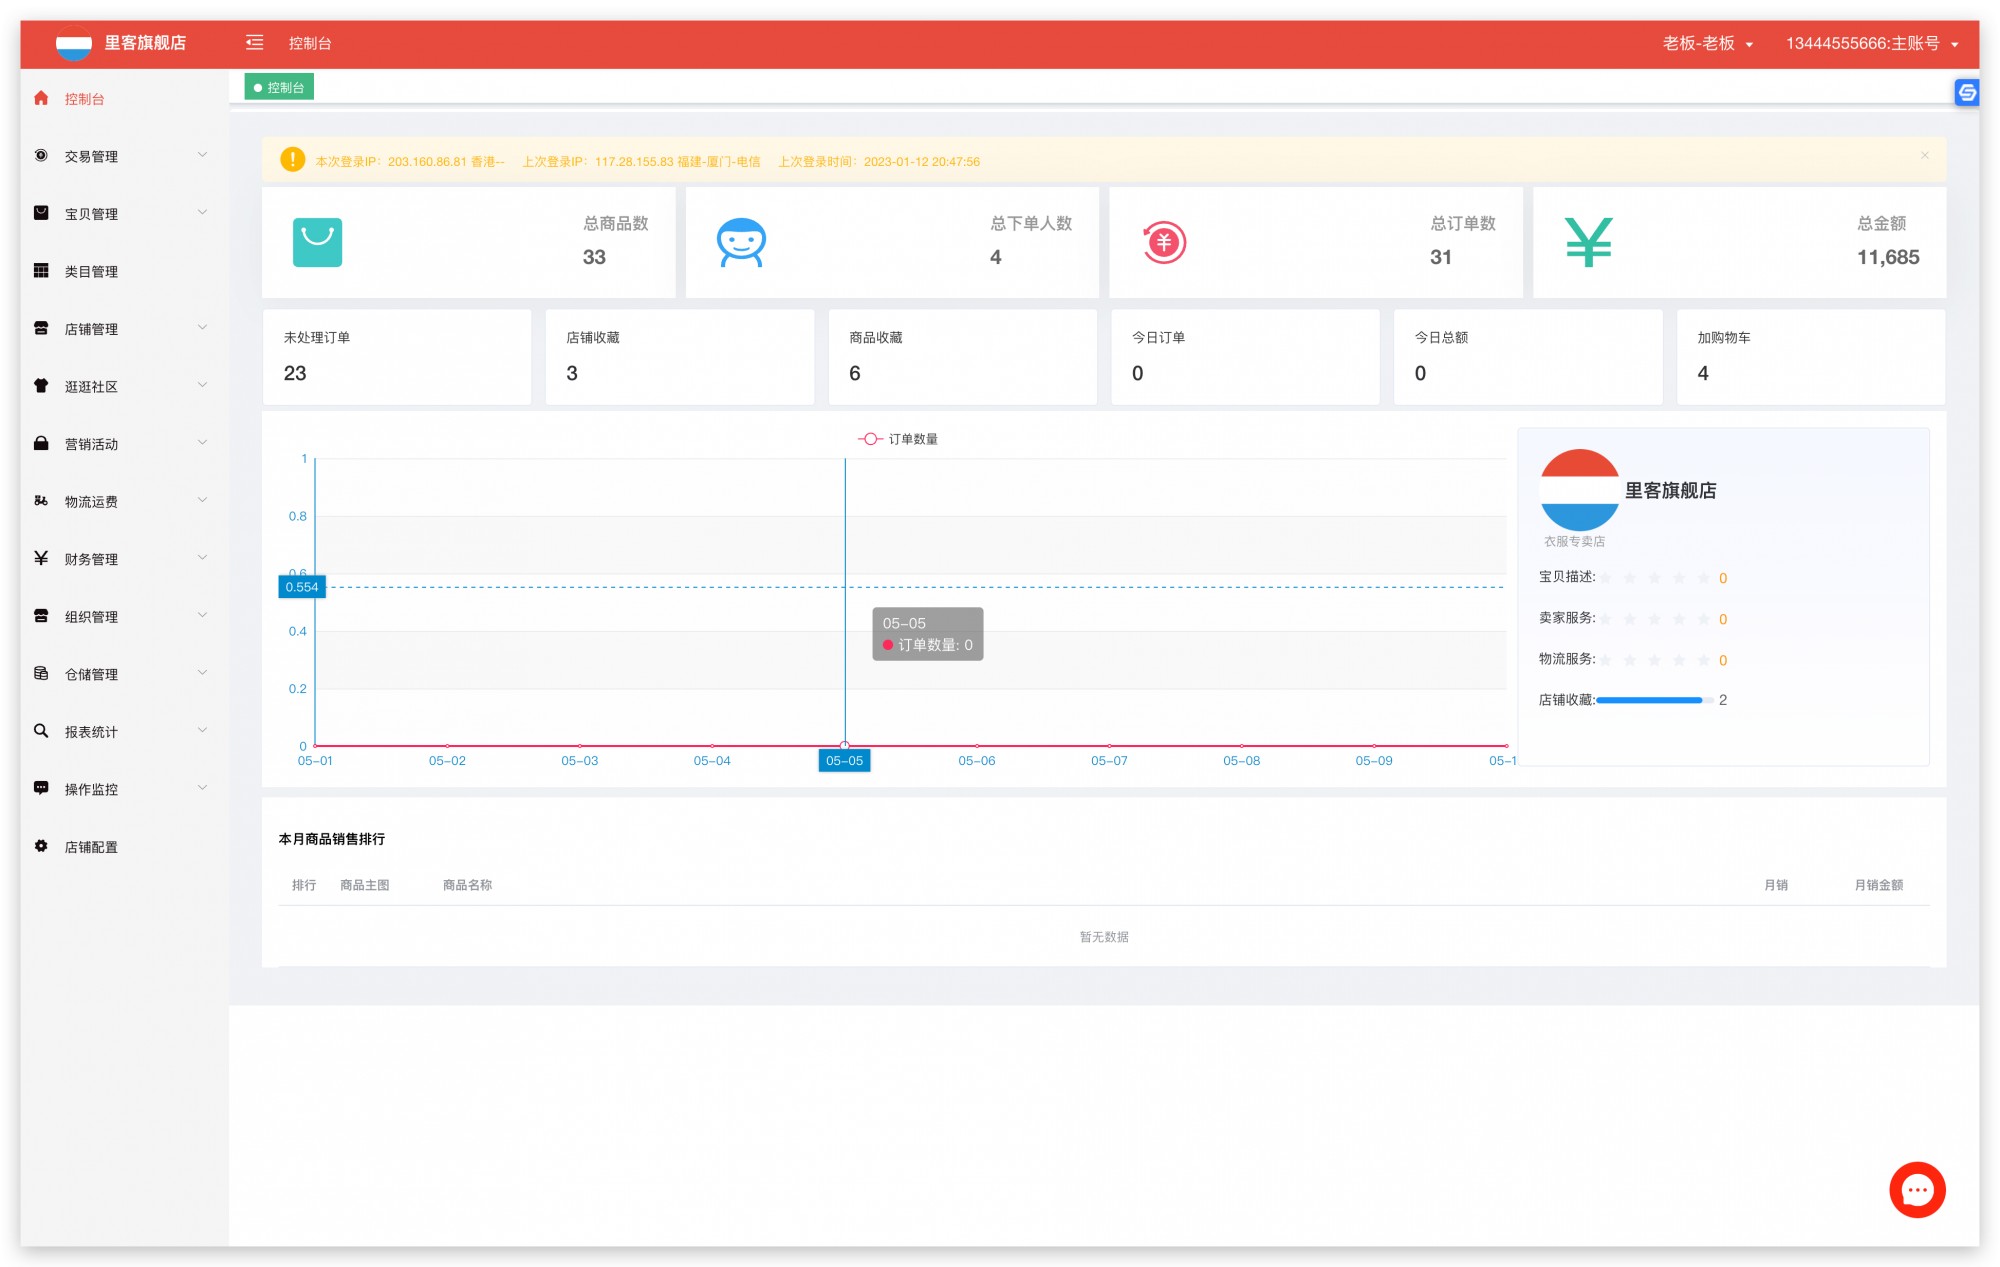Toggle the 订单数量 chart legend series
Screen dimensions: 2000x1267
tap(897, 439)
